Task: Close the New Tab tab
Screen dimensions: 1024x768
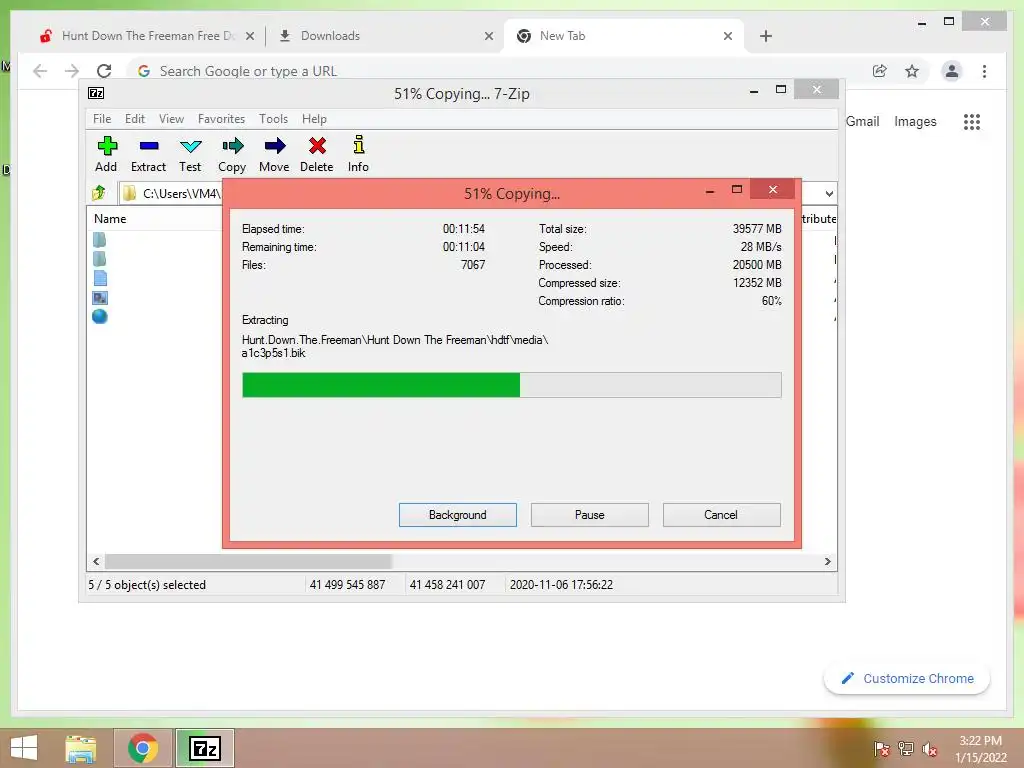Action: [x=728, y=36]
